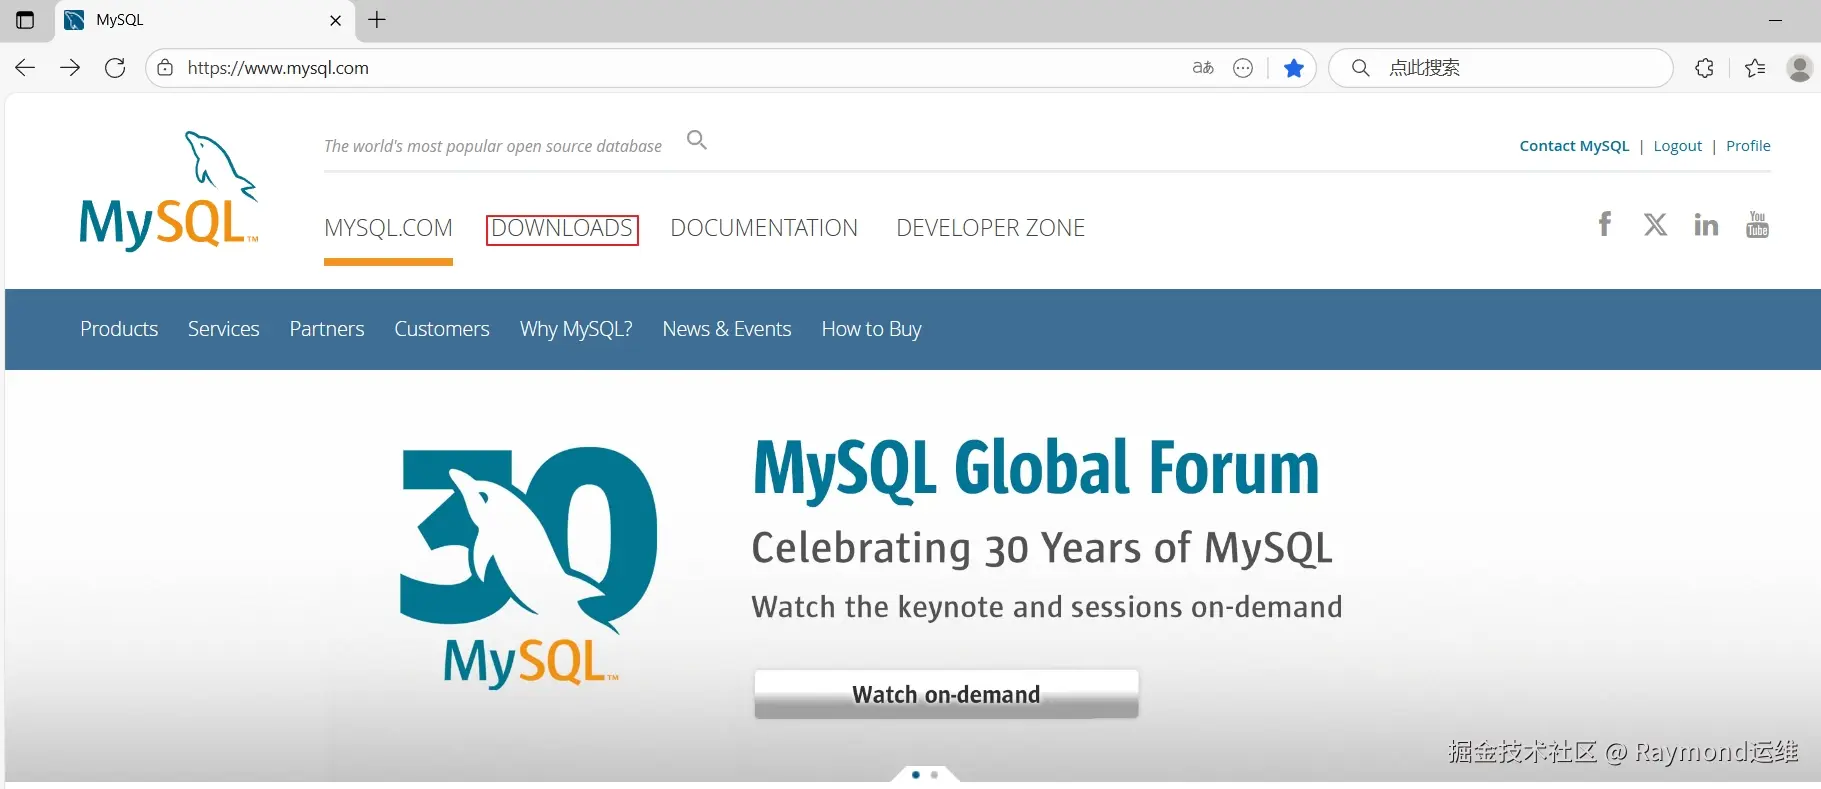The image size is (1821, 789).
Task: Select the first carousel dot
Action: (916, 775)
